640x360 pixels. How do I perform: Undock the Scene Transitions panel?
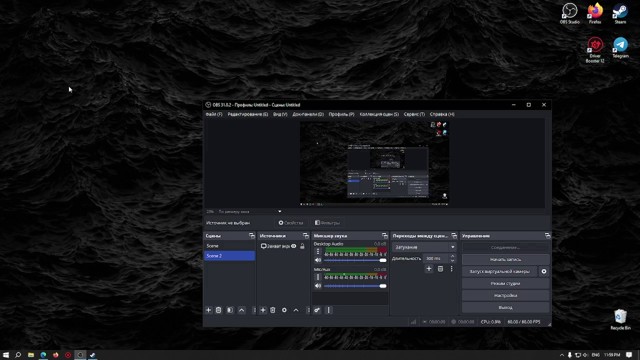454,236
